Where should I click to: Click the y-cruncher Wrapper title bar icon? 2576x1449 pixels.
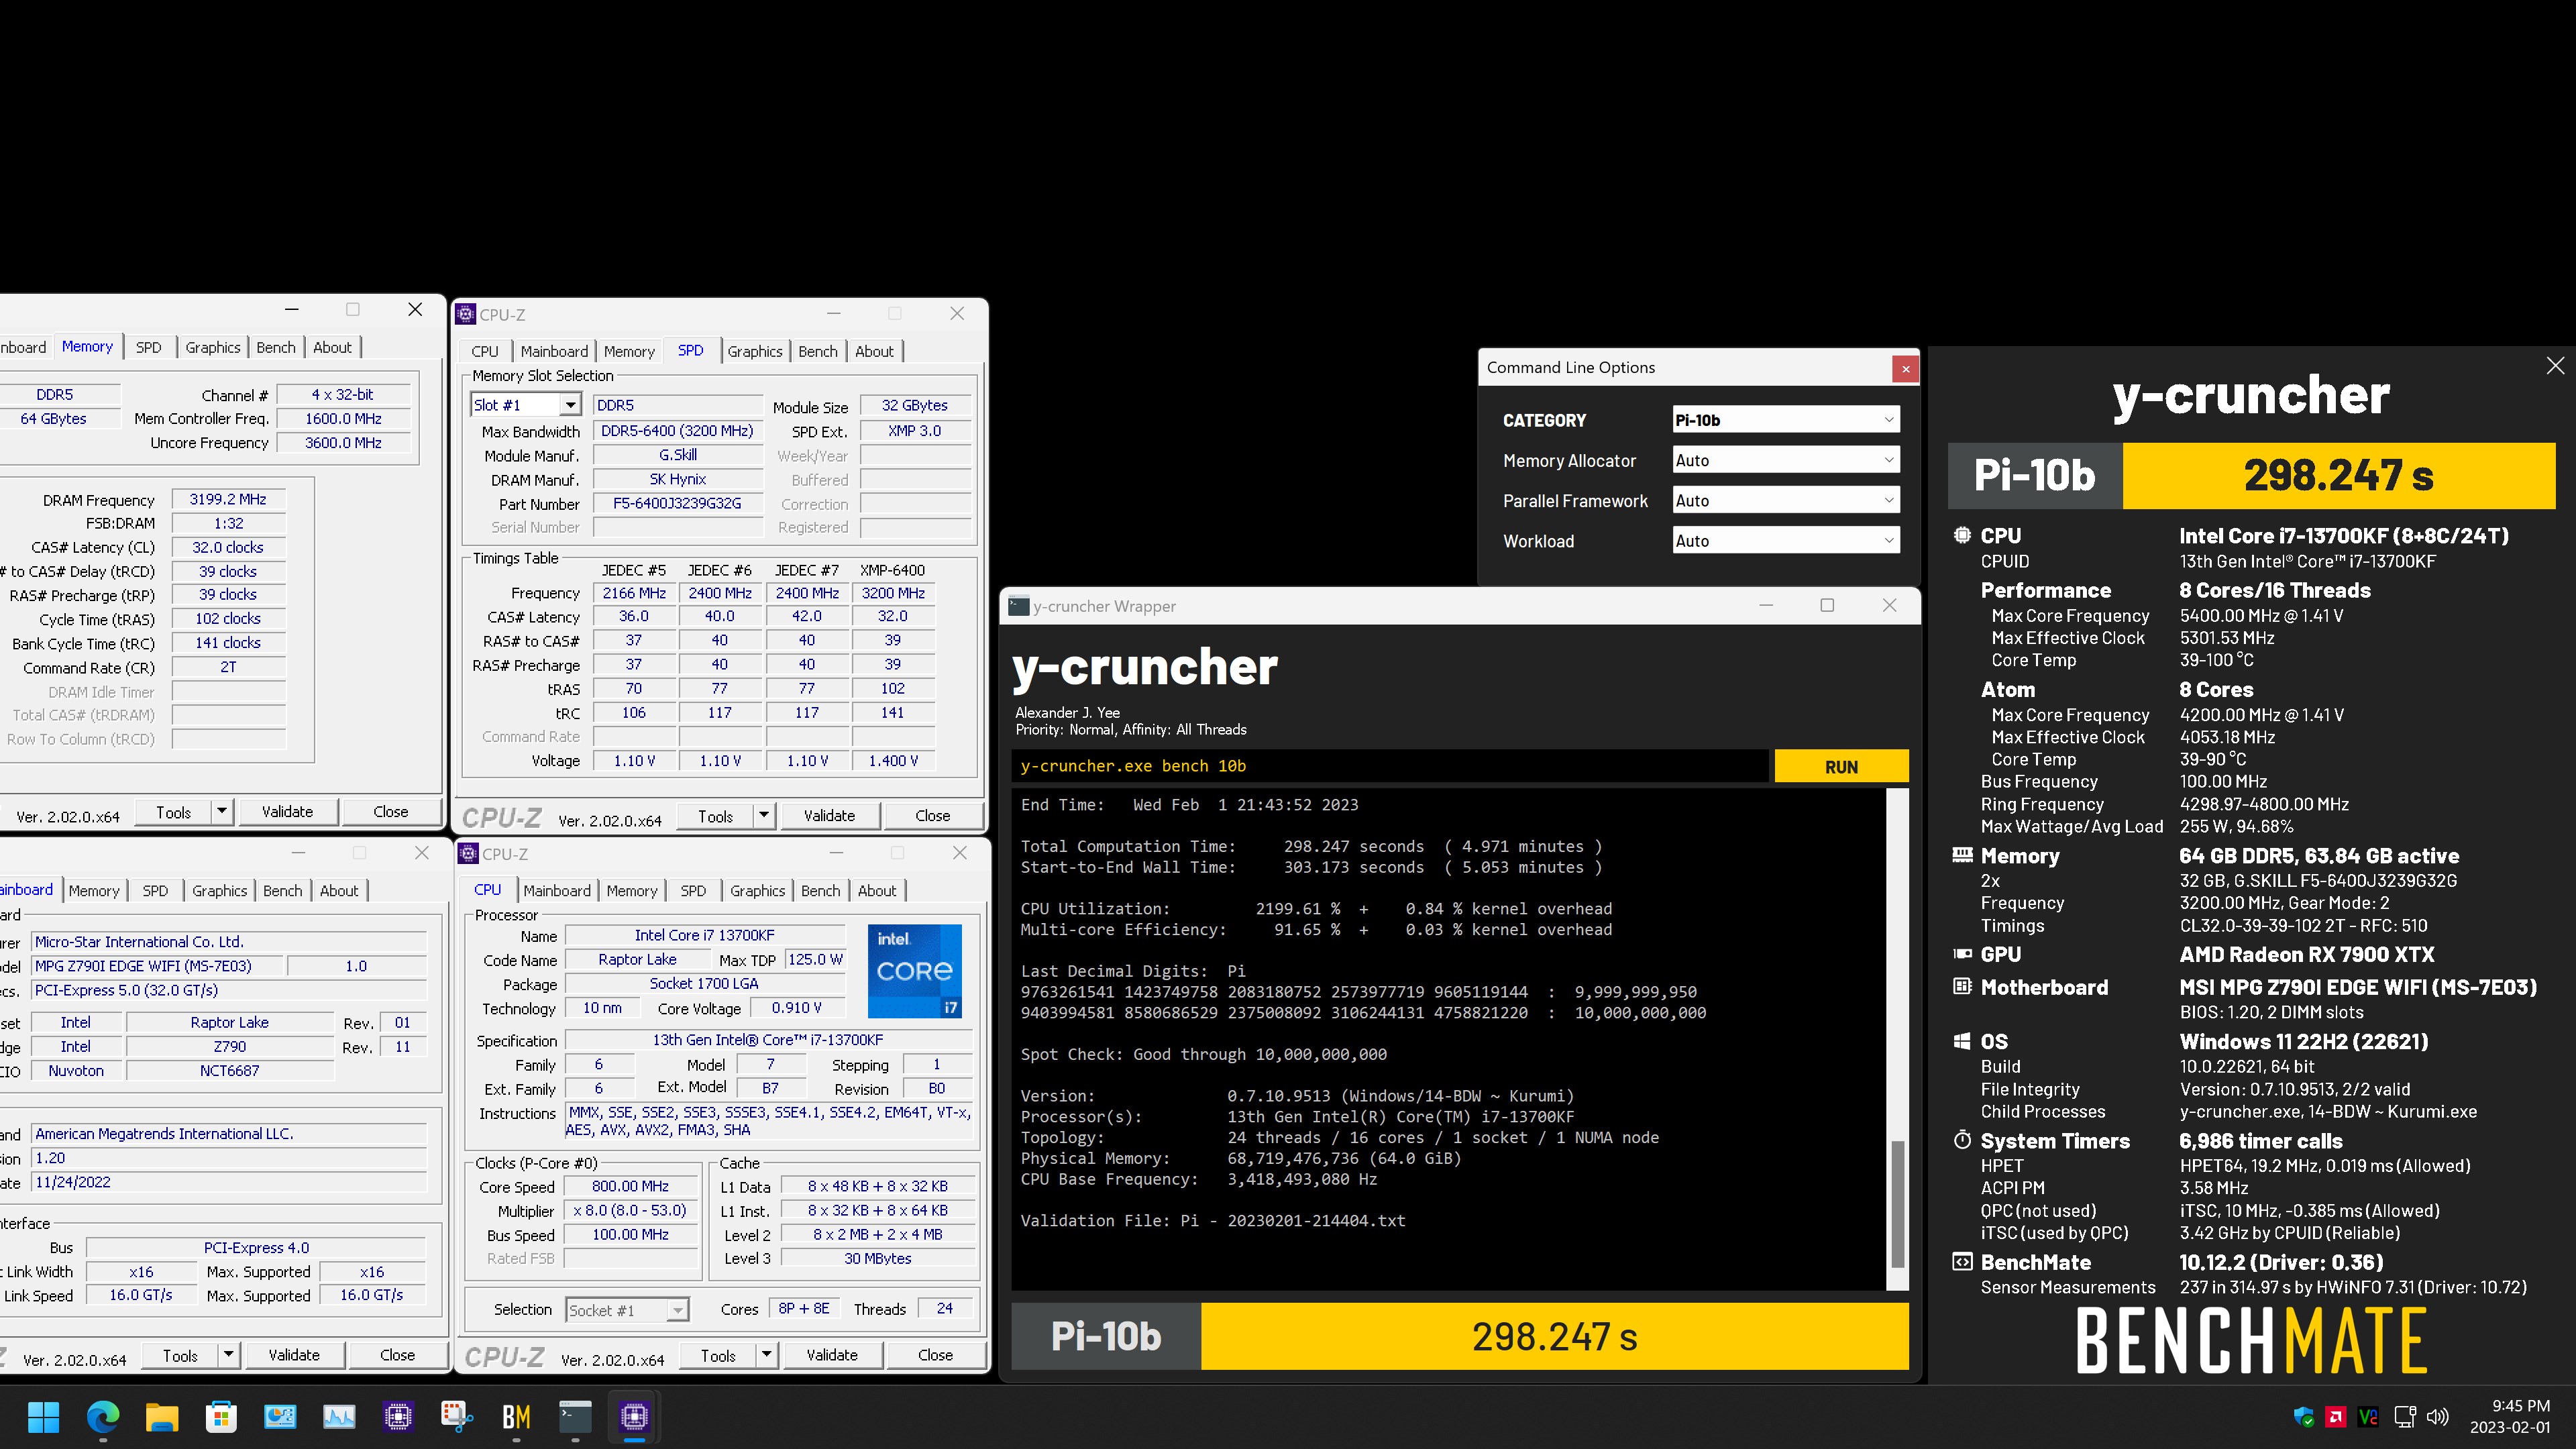point(1019,606)
